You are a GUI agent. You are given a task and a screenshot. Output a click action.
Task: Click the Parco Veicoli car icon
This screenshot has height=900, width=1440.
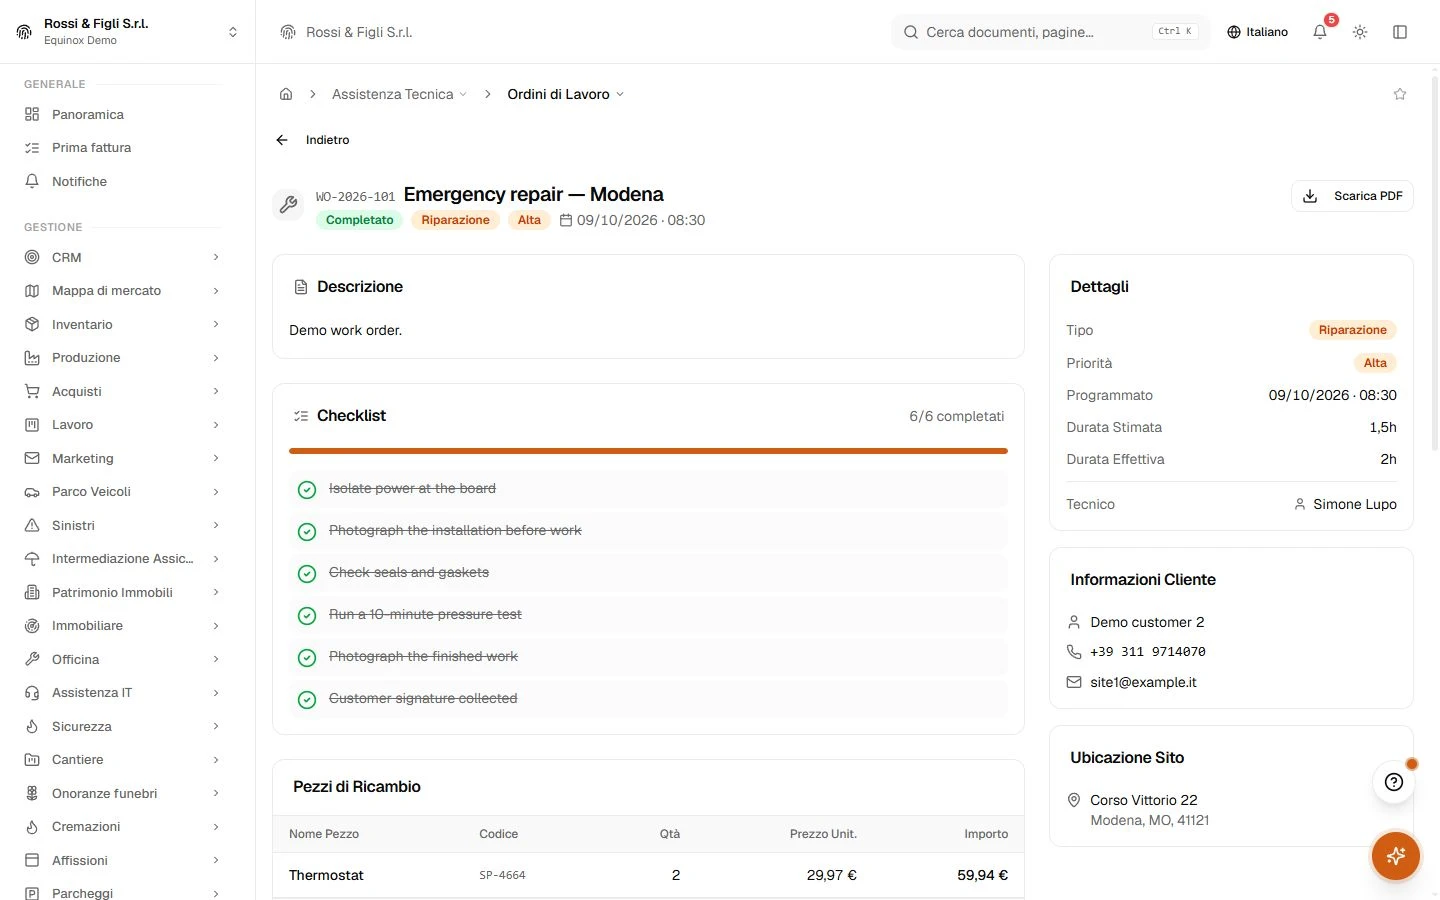pyautogui.click(x=32, y=492)
